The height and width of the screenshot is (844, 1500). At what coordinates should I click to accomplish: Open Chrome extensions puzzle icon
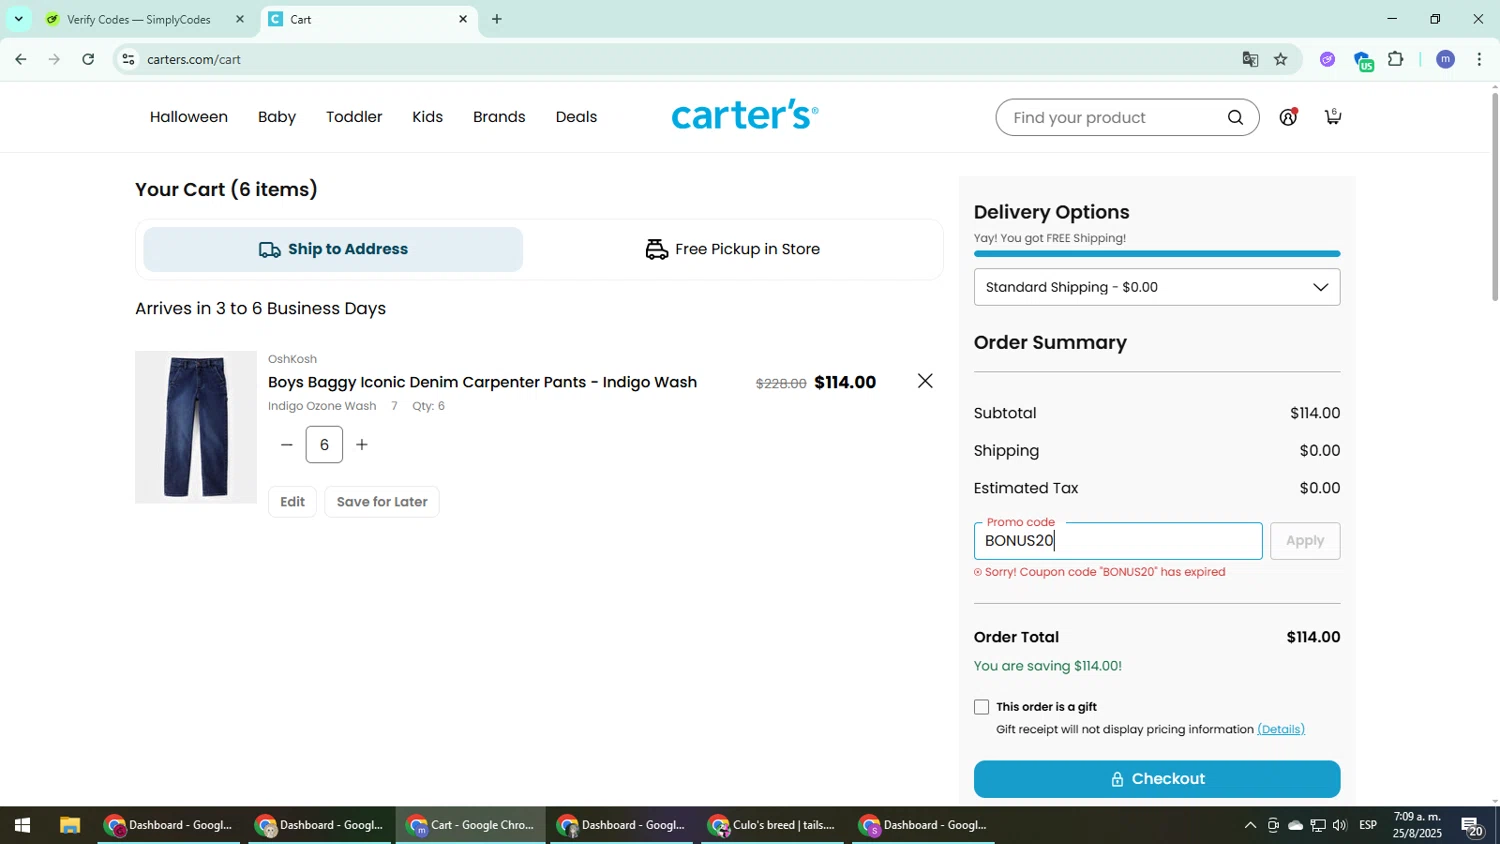click(1396, 60)
